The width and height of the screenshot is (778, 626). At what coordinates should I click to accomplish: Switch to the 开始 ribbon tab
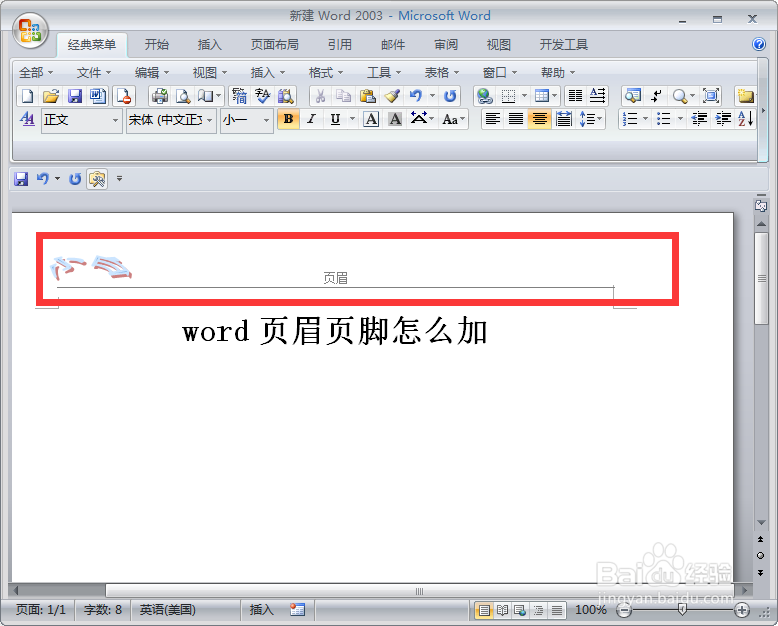pyautogui.click(x=156, y=45)
